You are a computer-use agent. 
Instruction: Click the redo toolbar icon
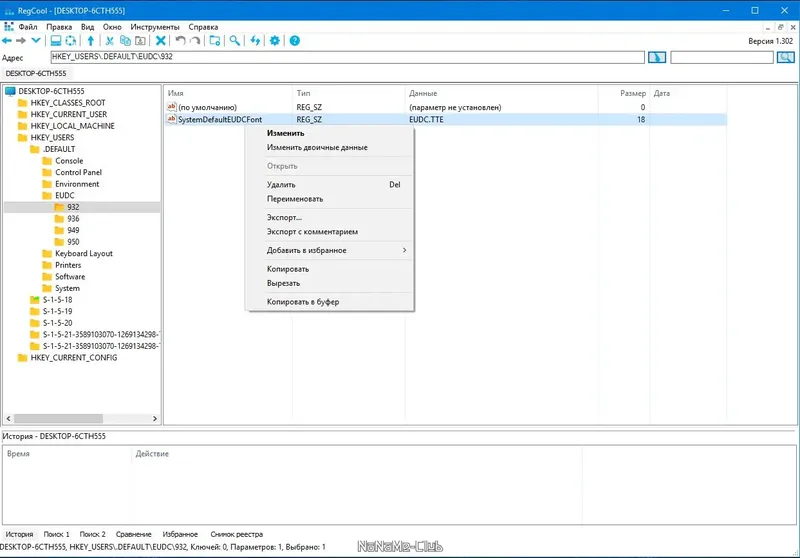195,41
